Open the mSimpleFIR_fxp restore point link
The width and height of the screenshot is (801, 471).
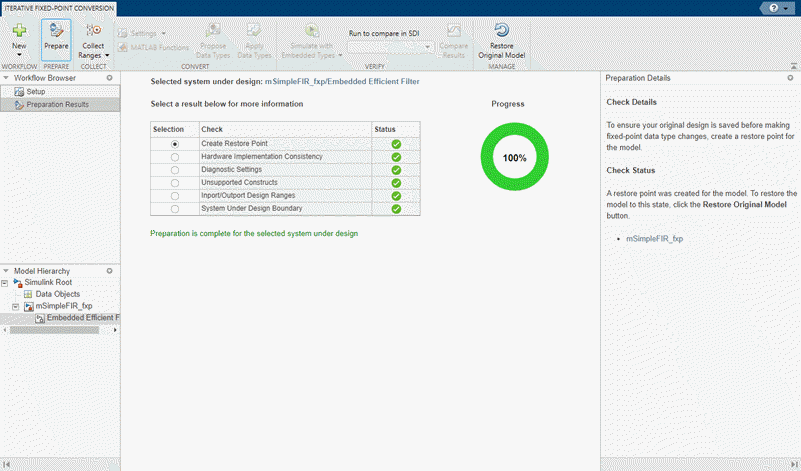(x=654, y=239)
